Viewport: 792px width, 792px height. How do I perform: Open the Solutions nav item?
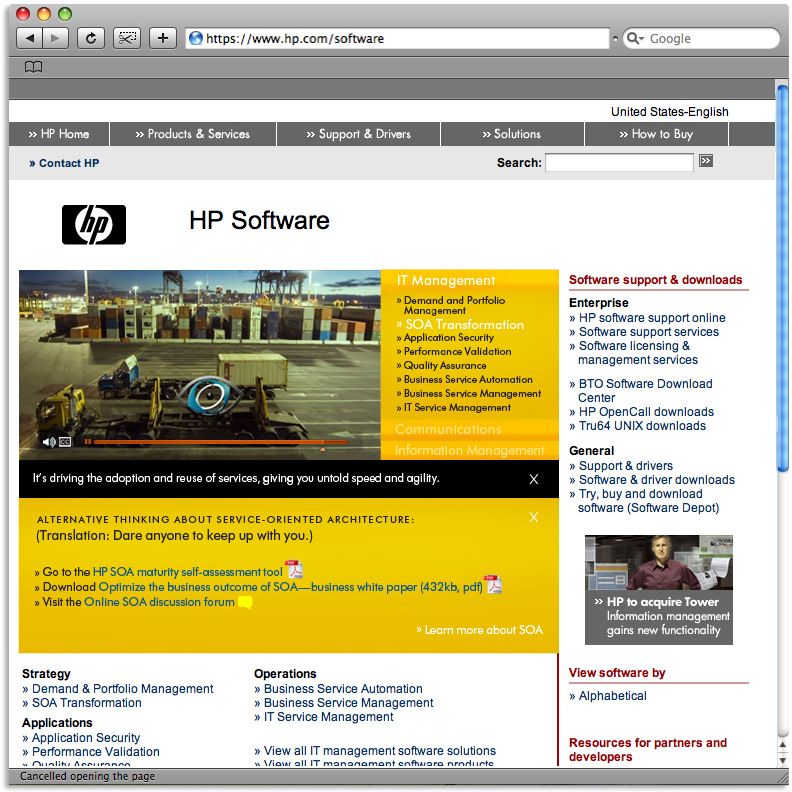point(512,134)
